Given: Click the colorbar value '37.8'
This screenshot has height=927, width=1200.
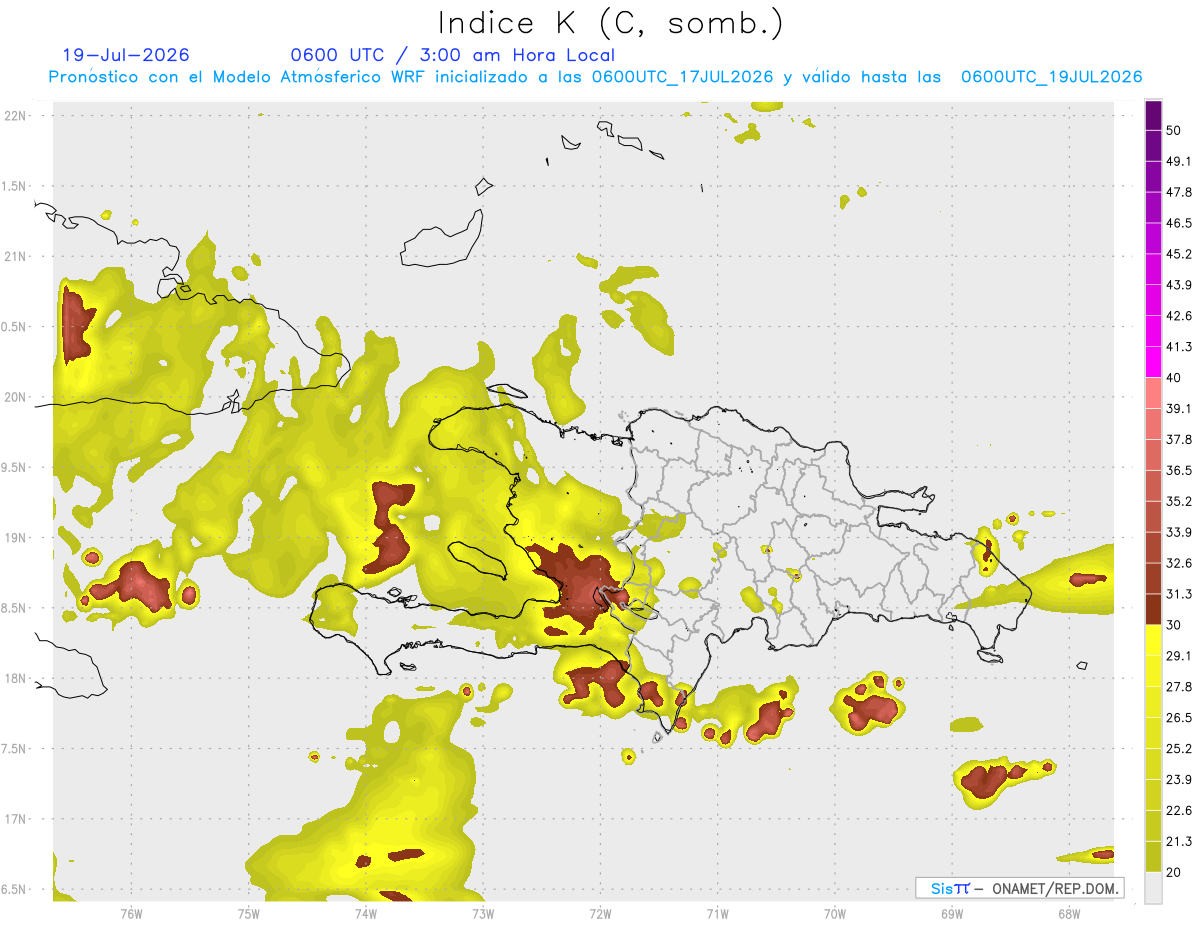Looking at the screenshot, I should (x=1179, y=440).
